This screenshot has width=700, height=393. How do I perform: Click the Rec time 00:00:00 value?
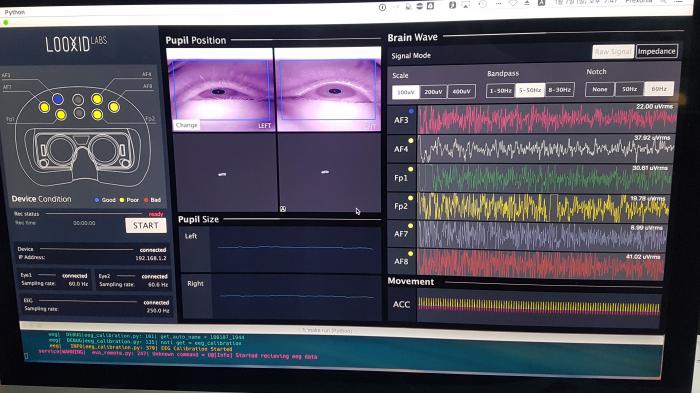(84, 223)
